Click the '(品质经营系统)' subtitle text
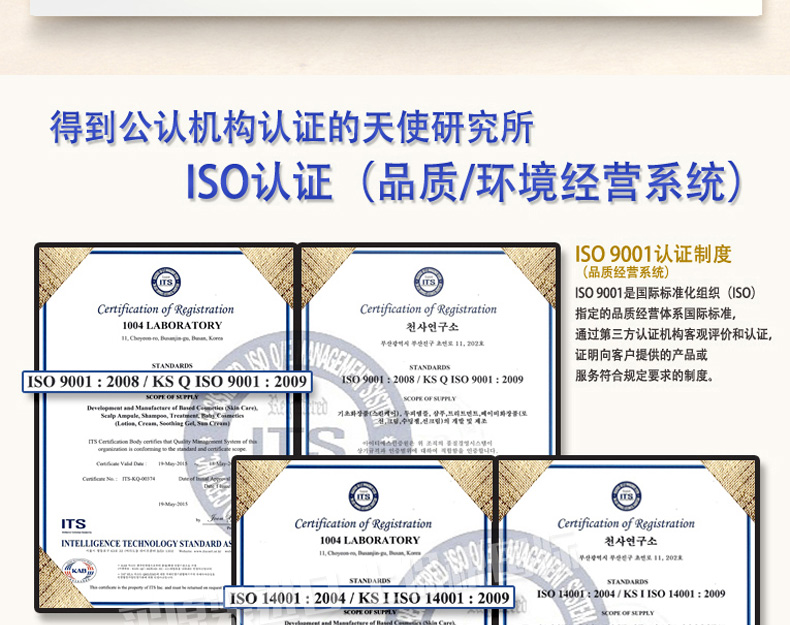Image resolution: width=790 pixels, height=625 pixels. (x=626, y=272)
